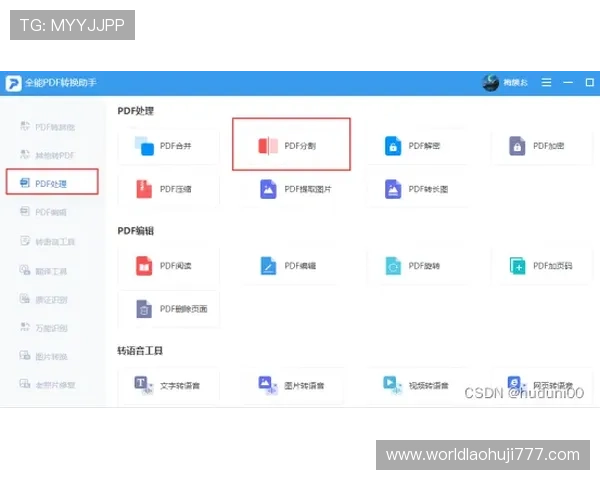Select 翻译工具 in the left sidebar
Viewport: 600px width, 480px height.
click(52, 270)
